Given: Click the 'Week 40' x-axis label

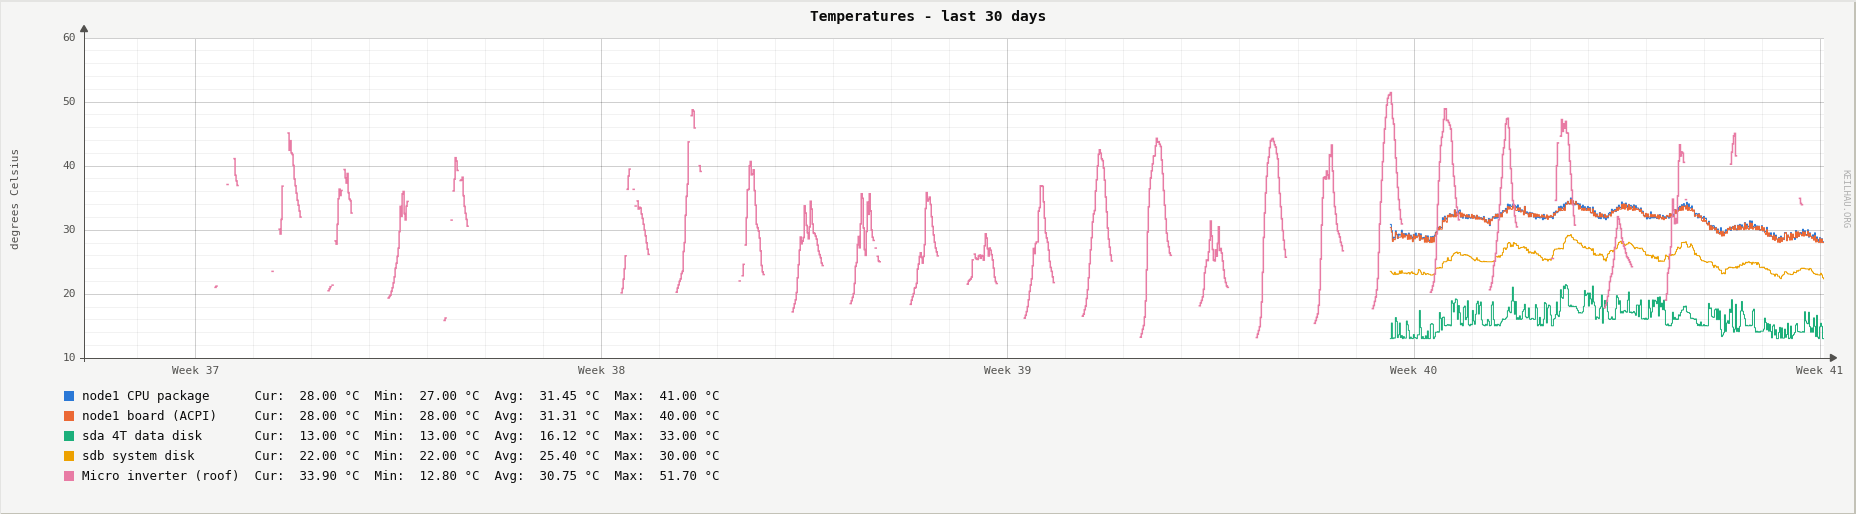Looking at the screenshot, I should pos(1413,371).
